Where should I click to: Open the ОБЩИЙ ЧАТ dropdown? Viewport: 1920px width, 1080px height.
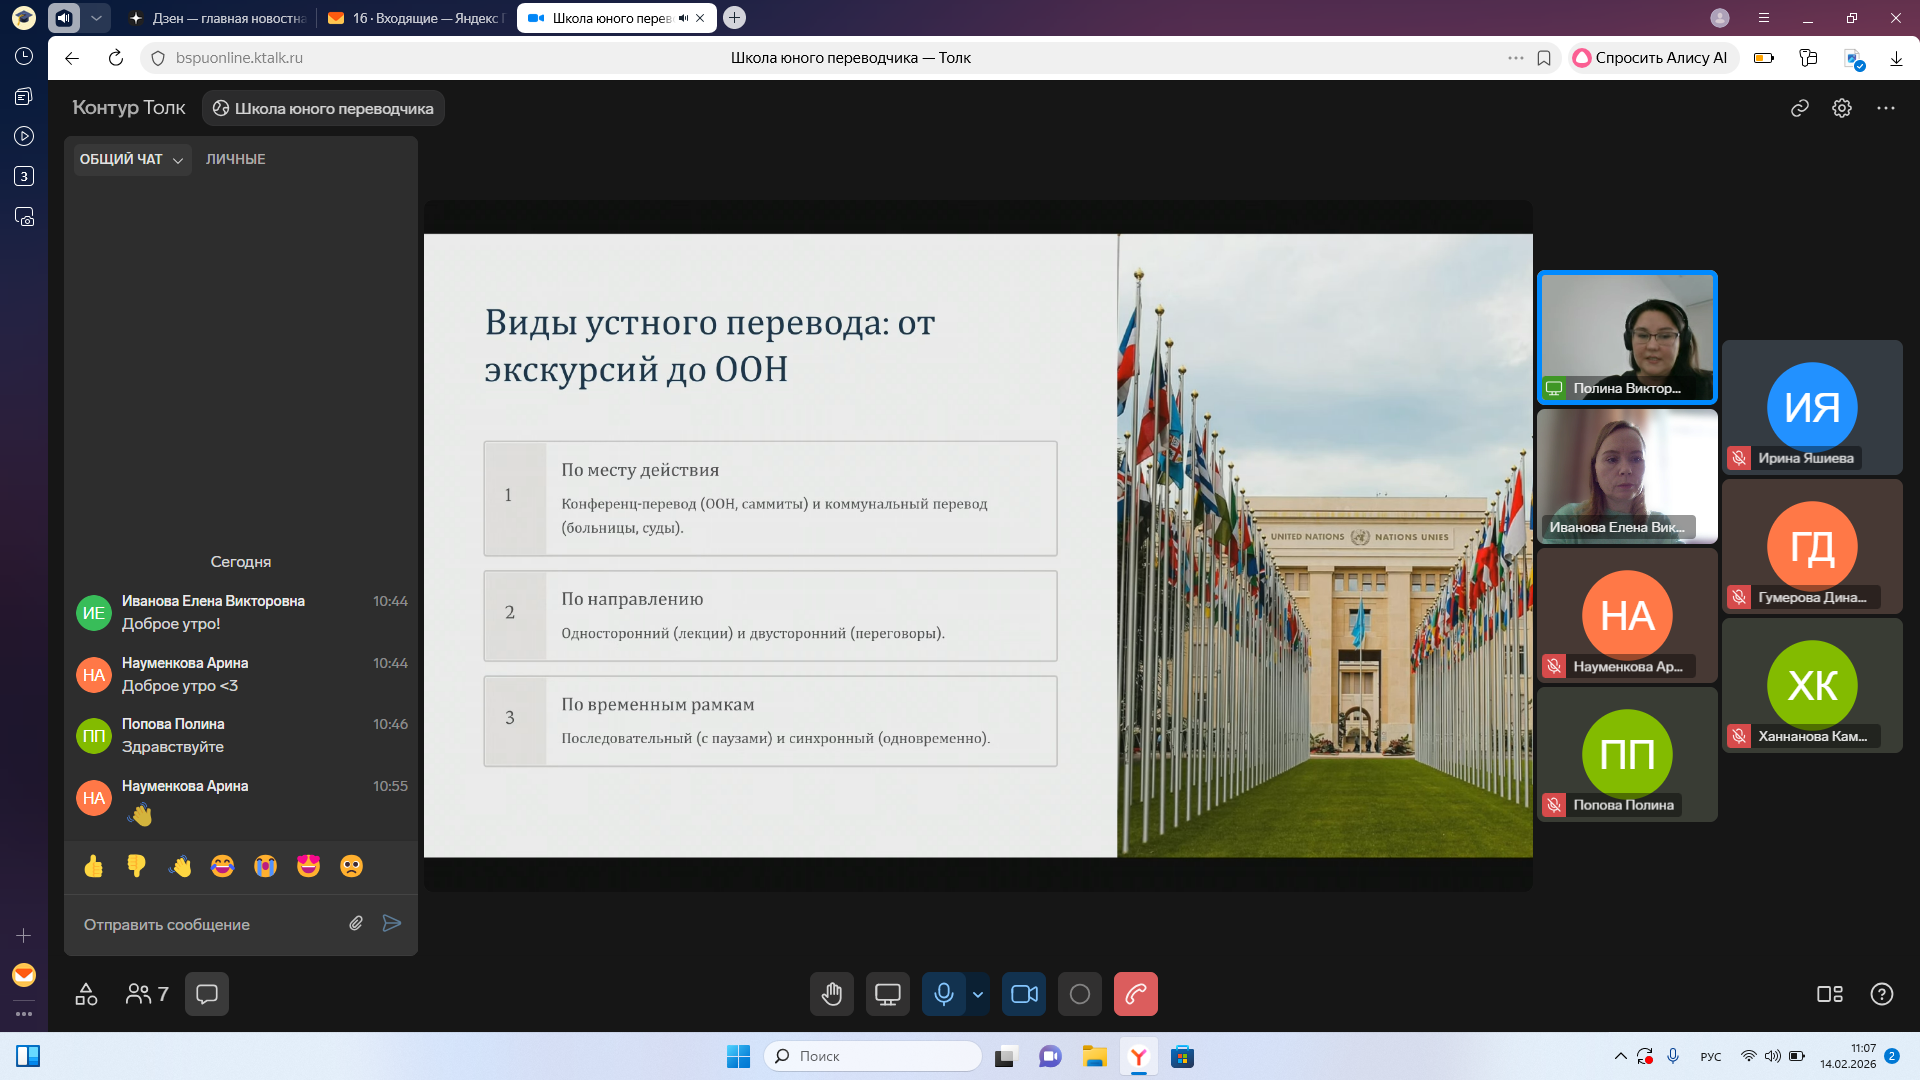(131, 159)
